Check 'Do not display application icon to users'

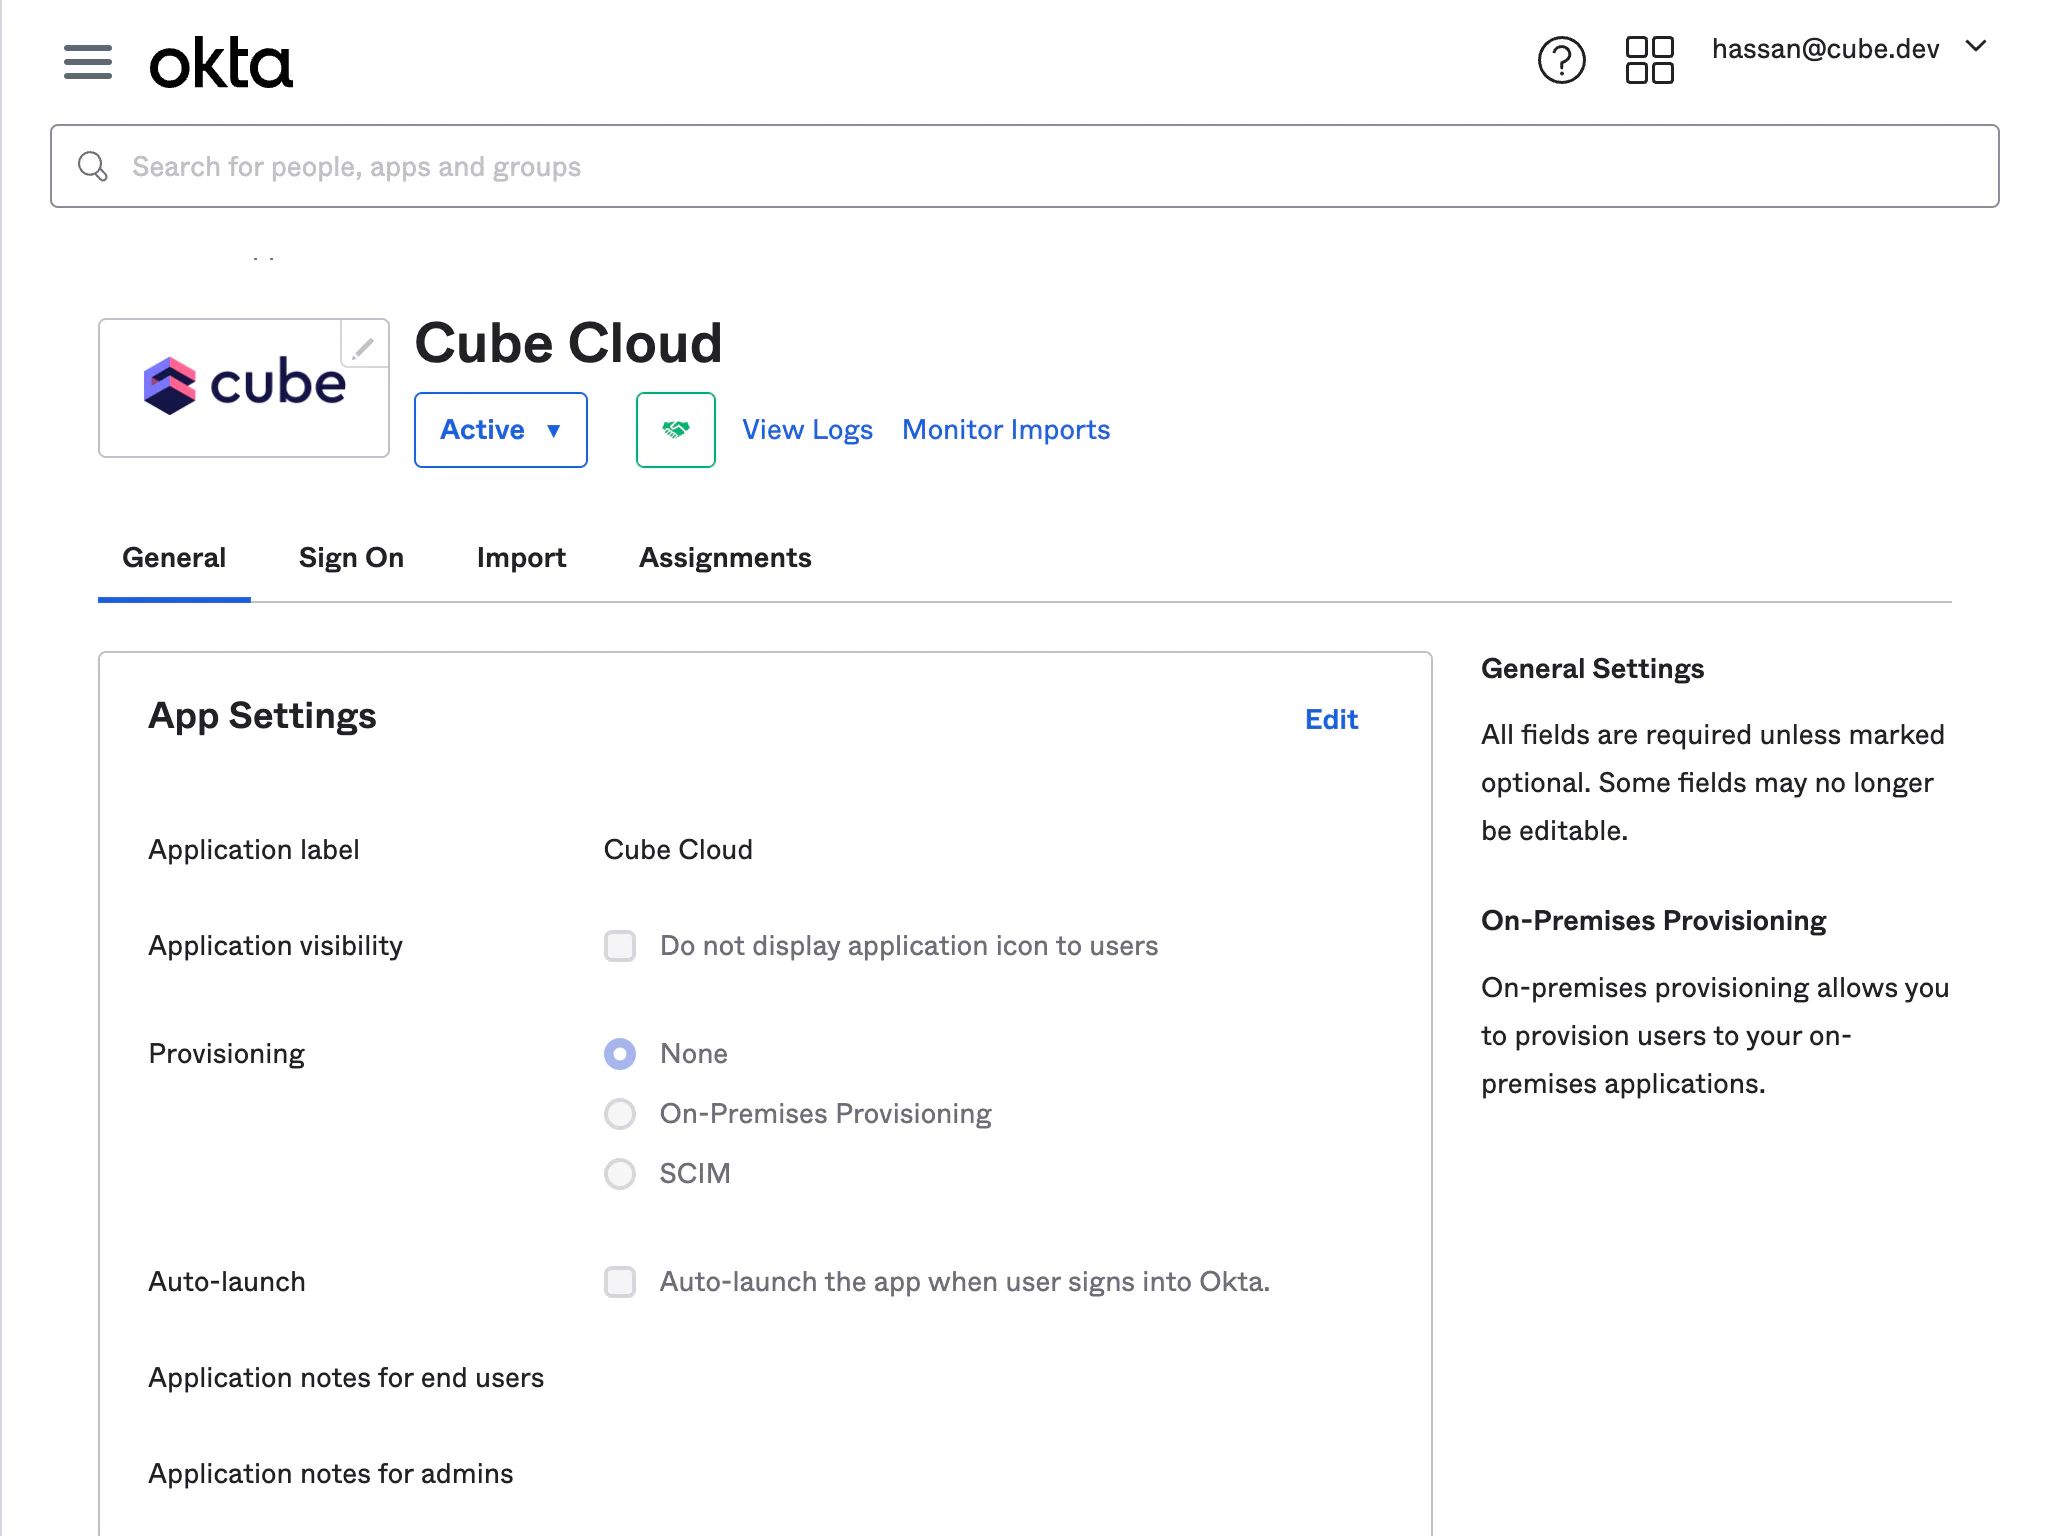tap(620, 946)
